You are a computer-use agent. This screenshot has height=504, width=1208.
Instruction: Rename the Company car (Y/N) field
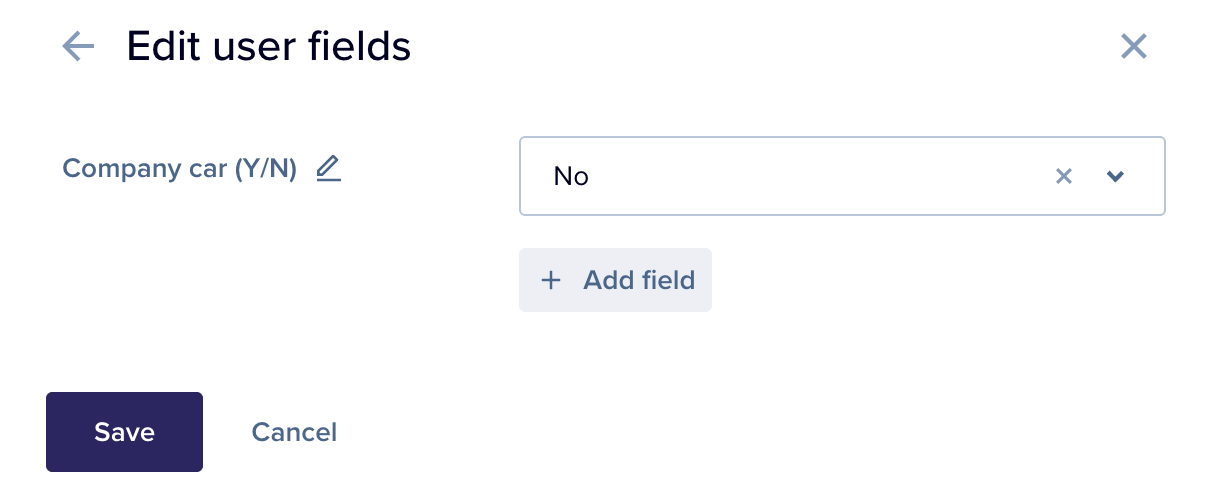click(x=328, y=168)
